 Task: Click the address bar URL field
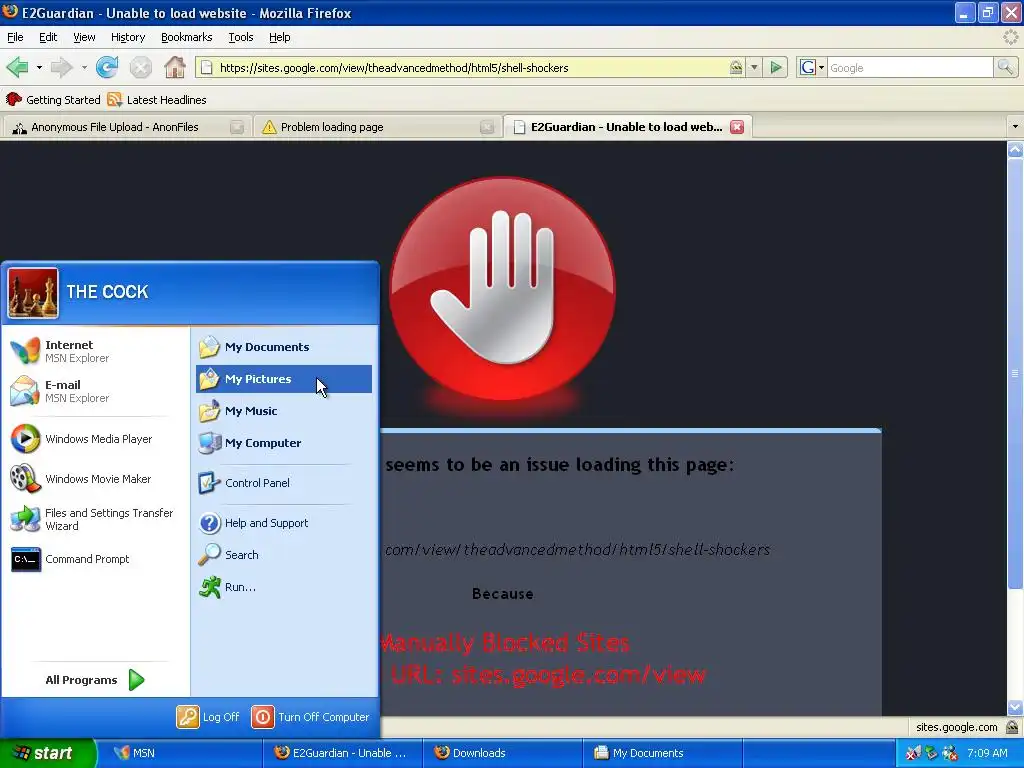point(471,67)
